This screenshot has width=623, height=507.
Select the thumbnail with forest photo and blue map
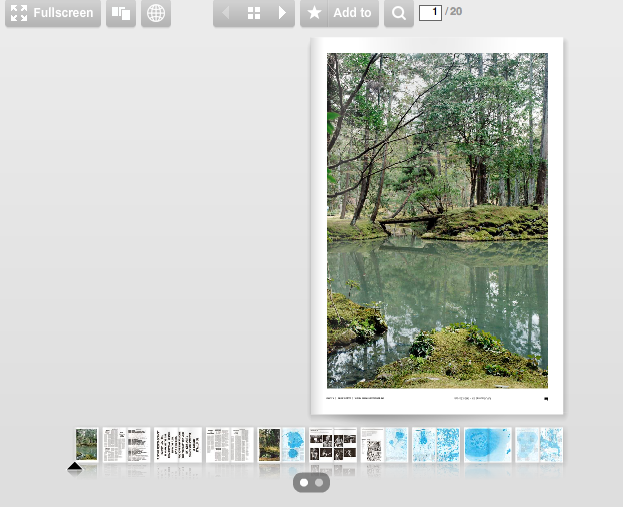281,445
